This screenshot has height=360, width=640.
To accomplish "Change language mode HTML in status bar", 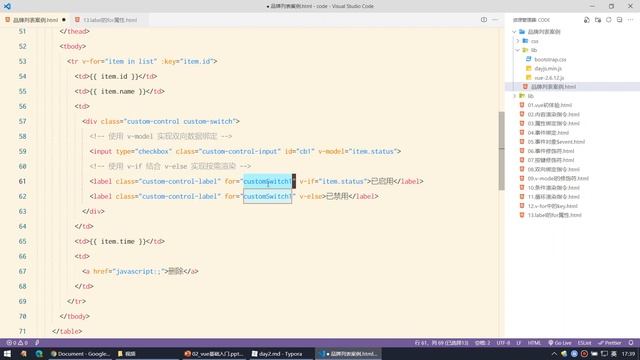I will point(534,343).
